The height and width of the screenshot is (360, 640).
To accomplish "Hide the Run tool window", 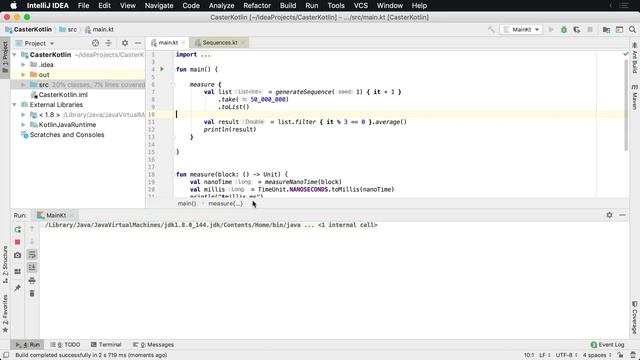I will click(622, 215).
